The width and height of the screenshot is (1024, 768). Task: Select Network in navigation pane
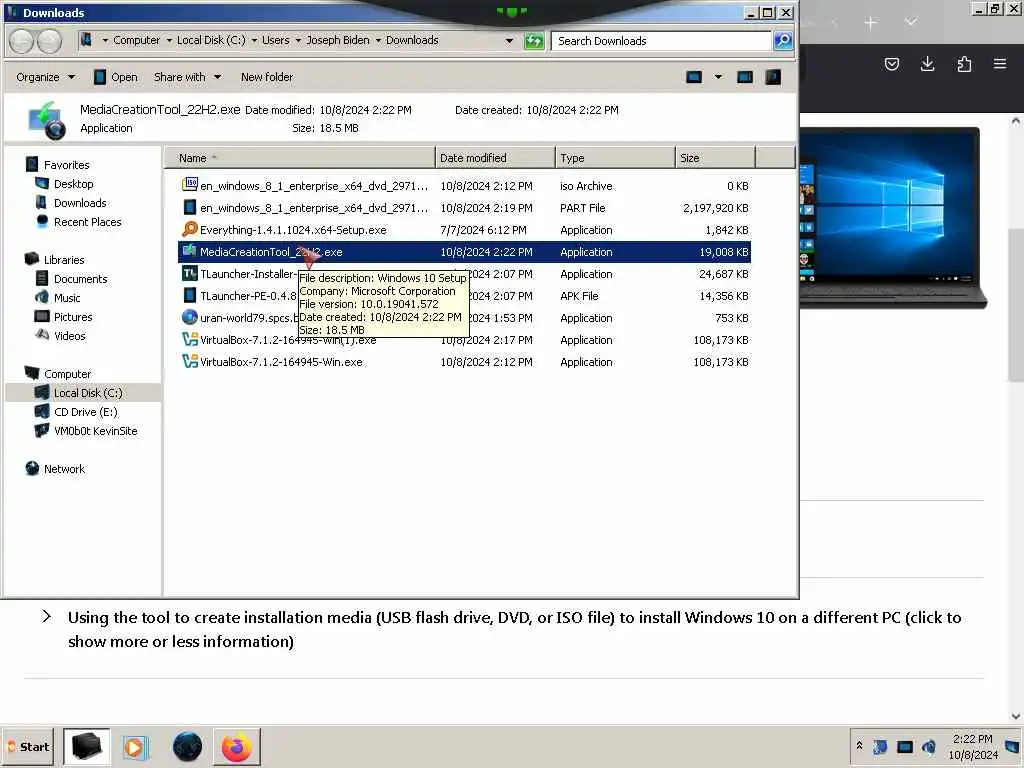64,469
